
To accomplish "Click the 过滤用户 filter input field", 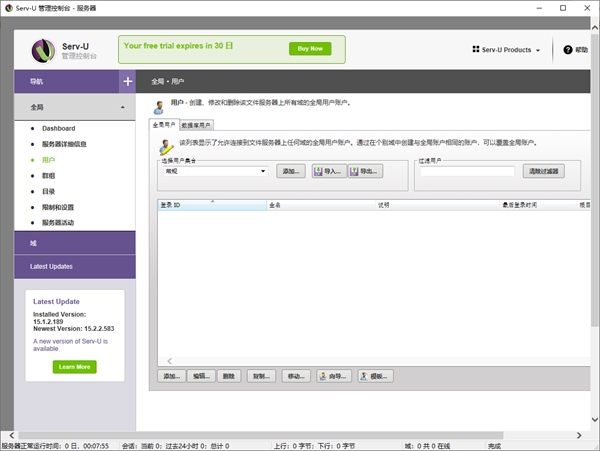I will (467, 171).
